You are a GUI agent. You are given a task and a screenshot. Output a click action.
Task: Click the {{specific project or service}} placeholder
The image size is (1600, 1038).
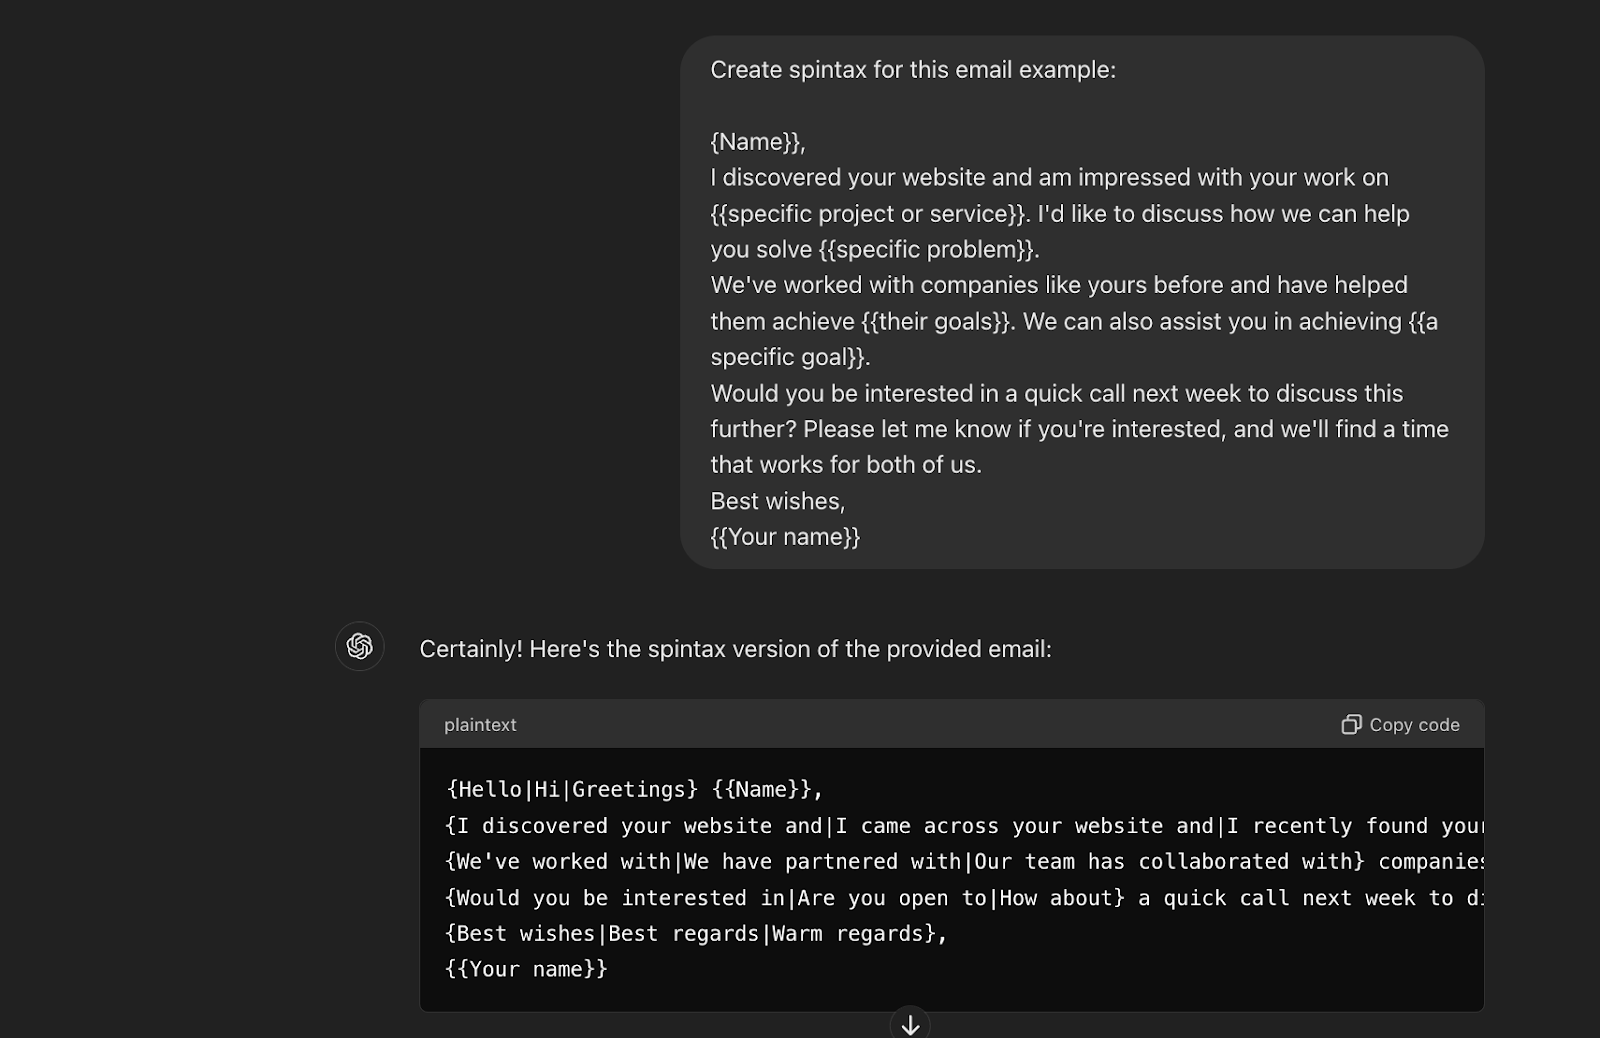(x=868, y=214)
